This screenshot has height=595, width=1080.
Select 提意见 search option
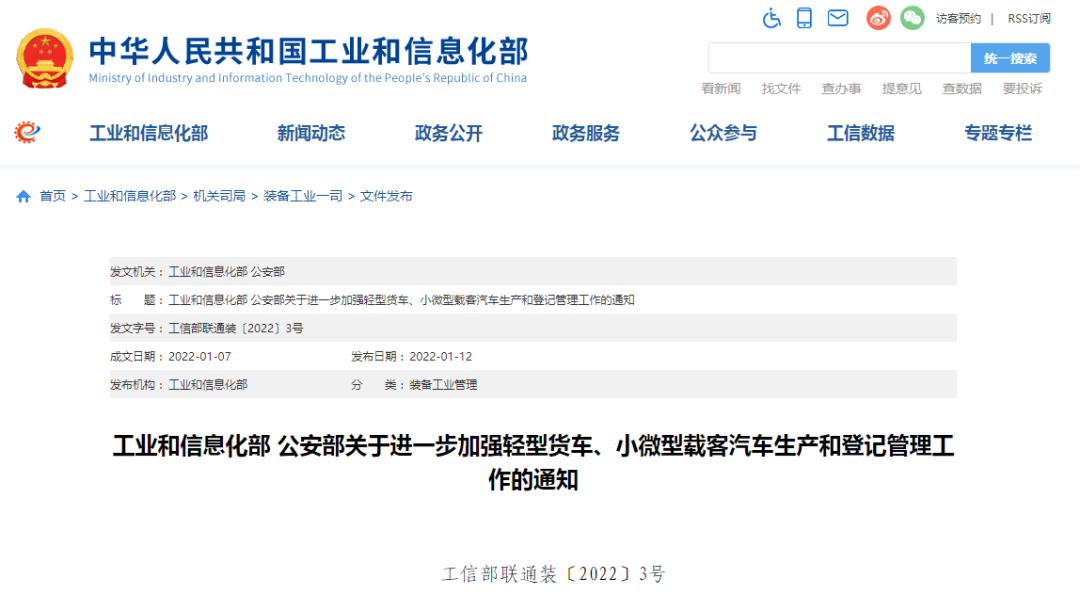pos(902,88)
